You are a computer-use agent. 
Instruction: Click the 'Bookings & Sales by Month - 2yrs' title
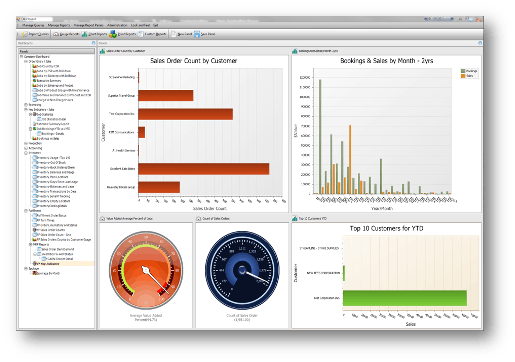point(387,61)
